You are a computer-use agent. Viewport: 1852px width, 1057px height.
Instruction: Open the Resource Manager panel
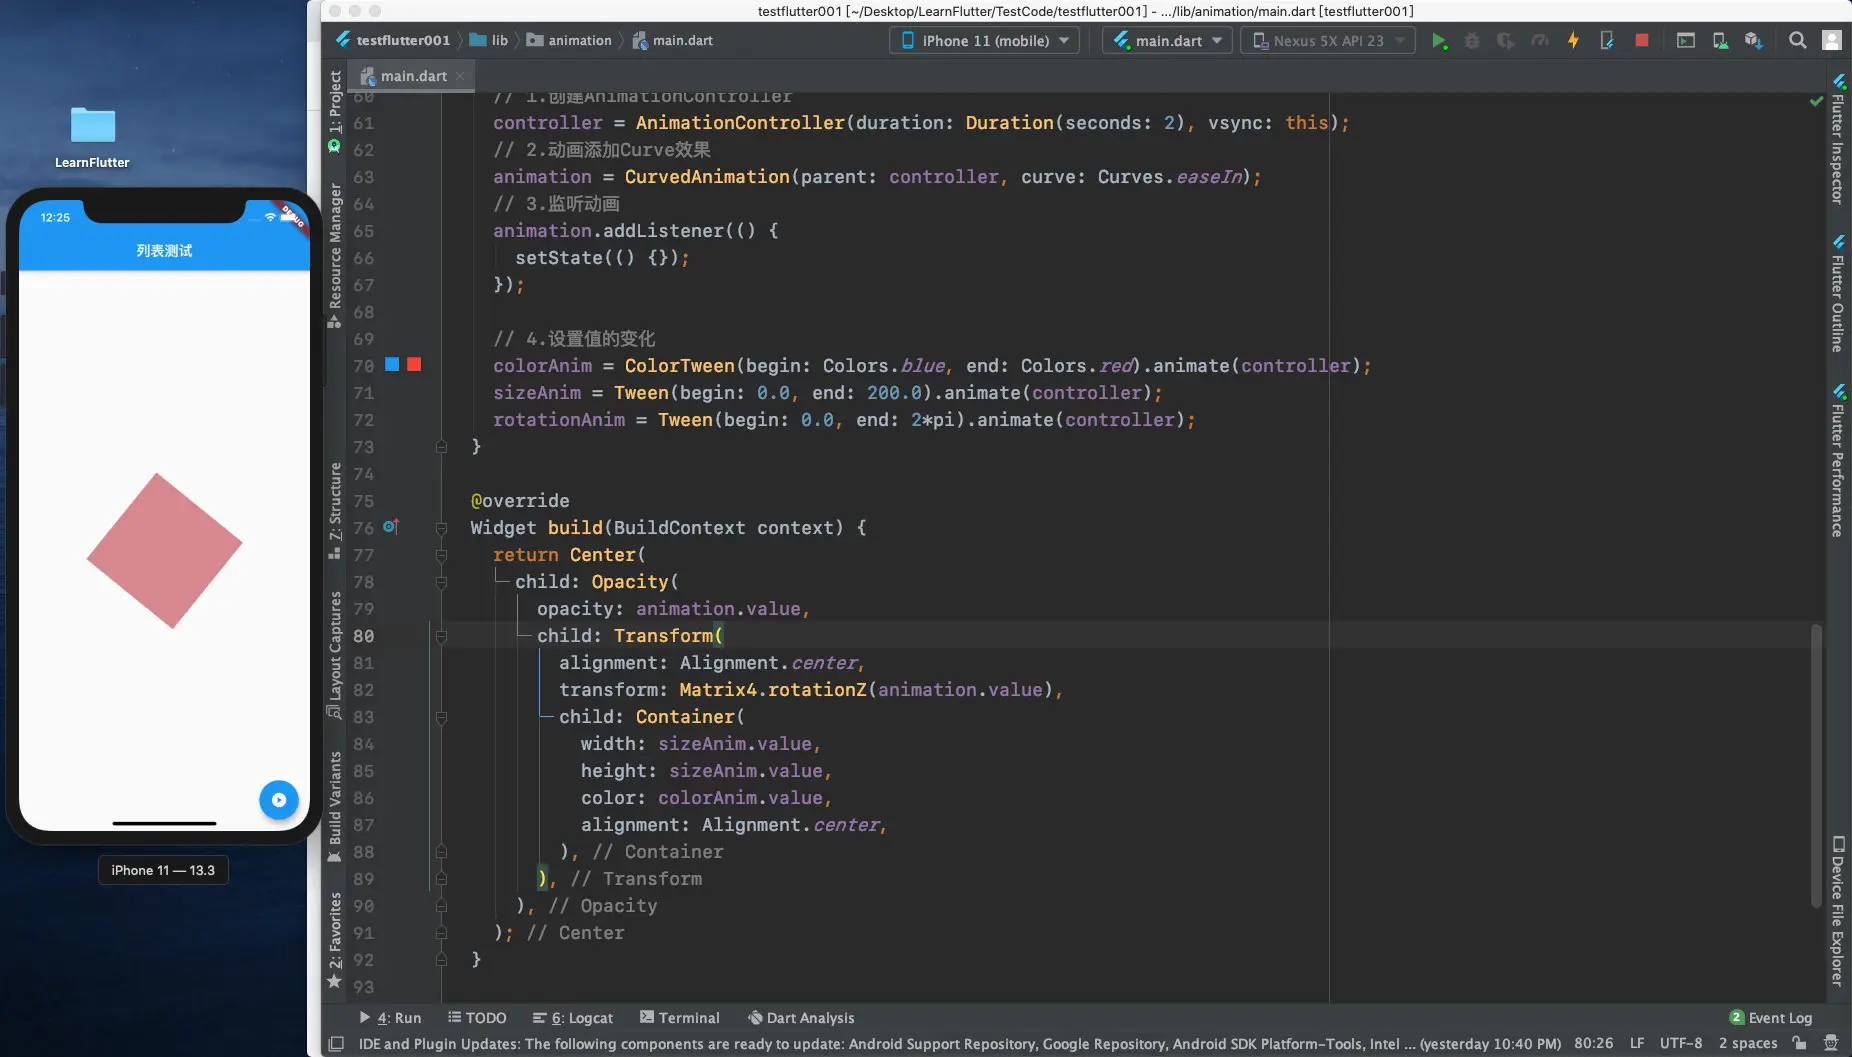(x=335, y=255)
